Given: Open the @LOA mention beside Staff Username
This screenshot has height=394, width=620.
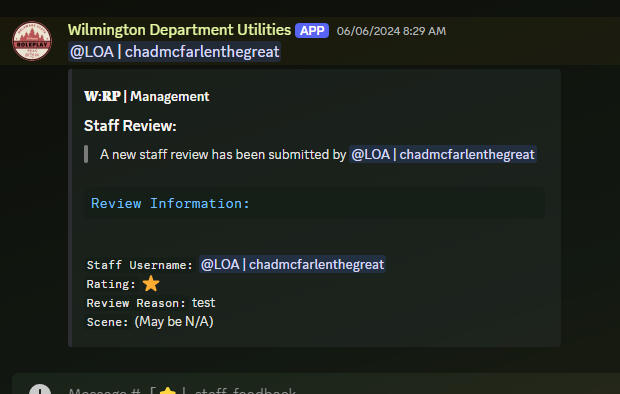Looking at the screenshot, I should click(x=292, y=264).
